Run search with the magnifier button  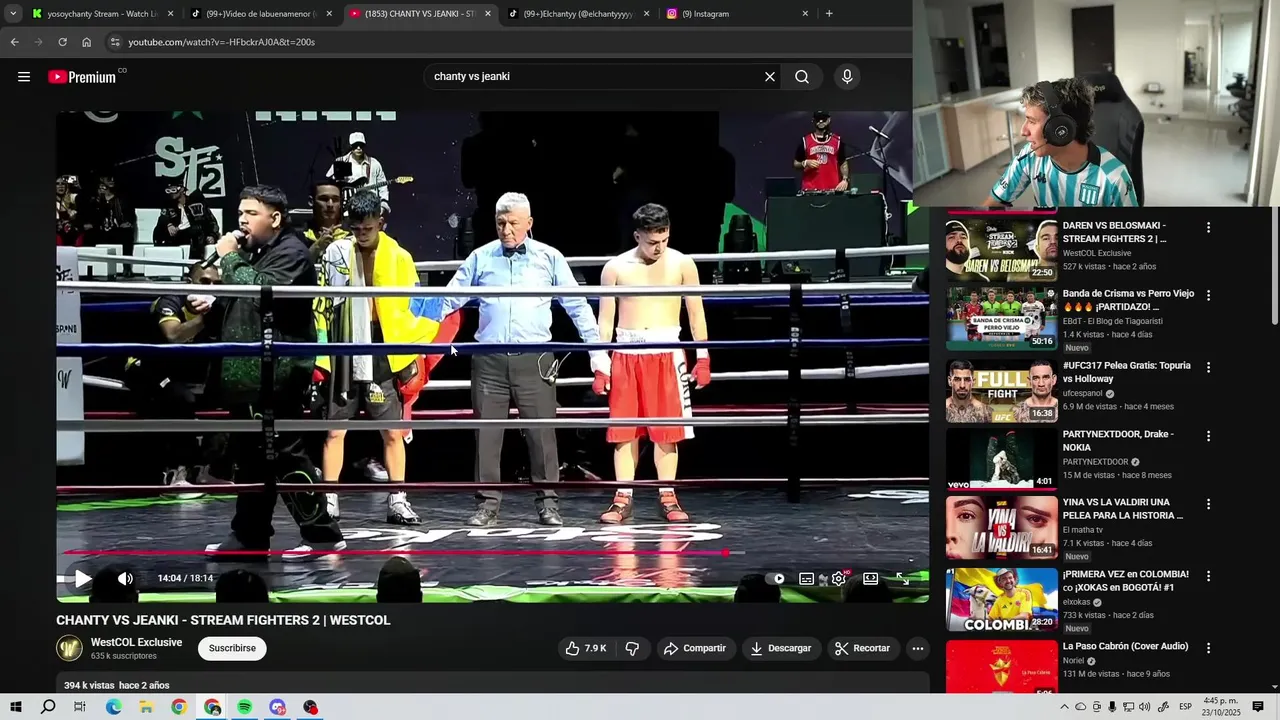click(x=802, y=77)
